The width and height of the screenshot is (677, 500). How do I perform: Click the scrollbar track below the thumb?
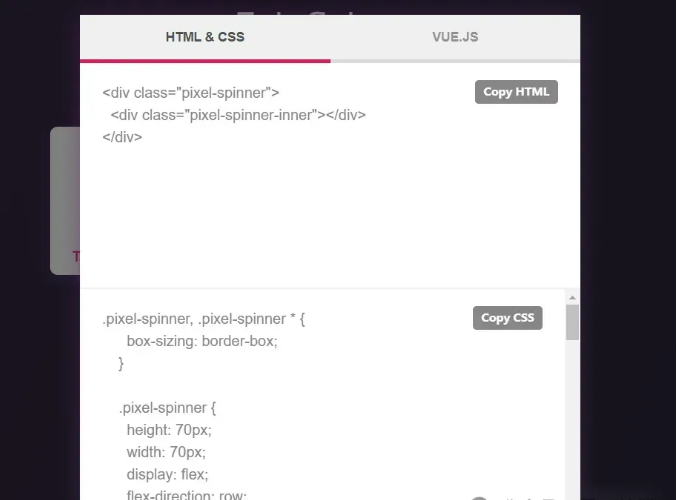coord(573,419)
